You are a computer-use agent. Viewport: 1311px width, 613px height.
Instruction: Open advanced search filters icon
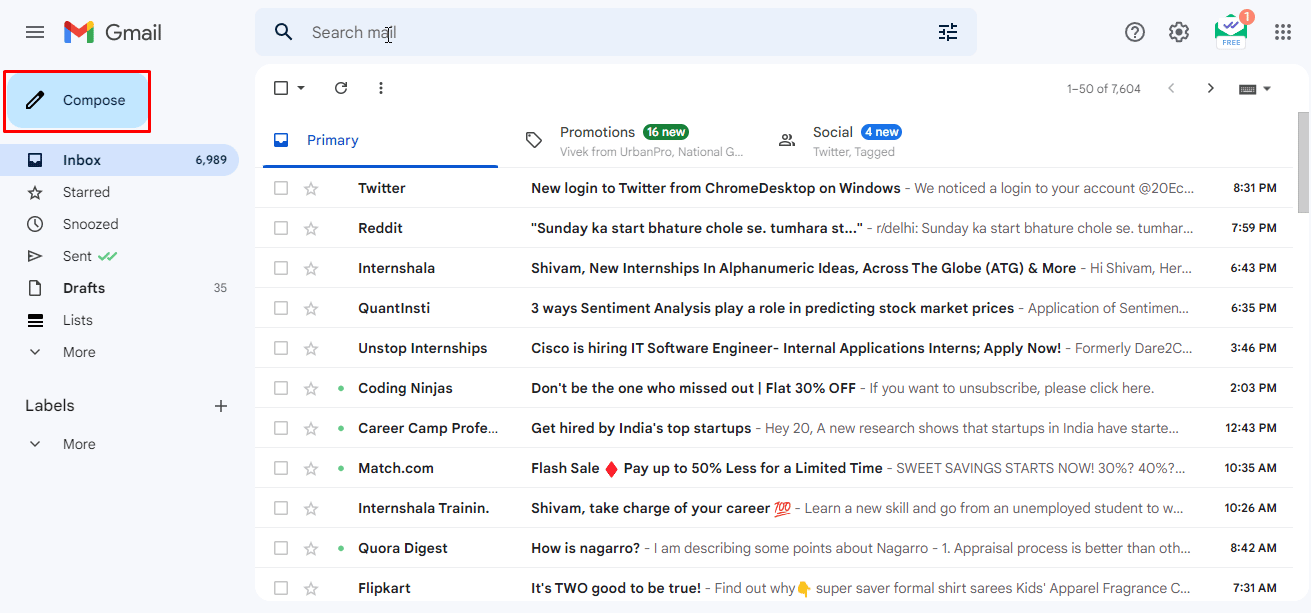coord(947,32)
